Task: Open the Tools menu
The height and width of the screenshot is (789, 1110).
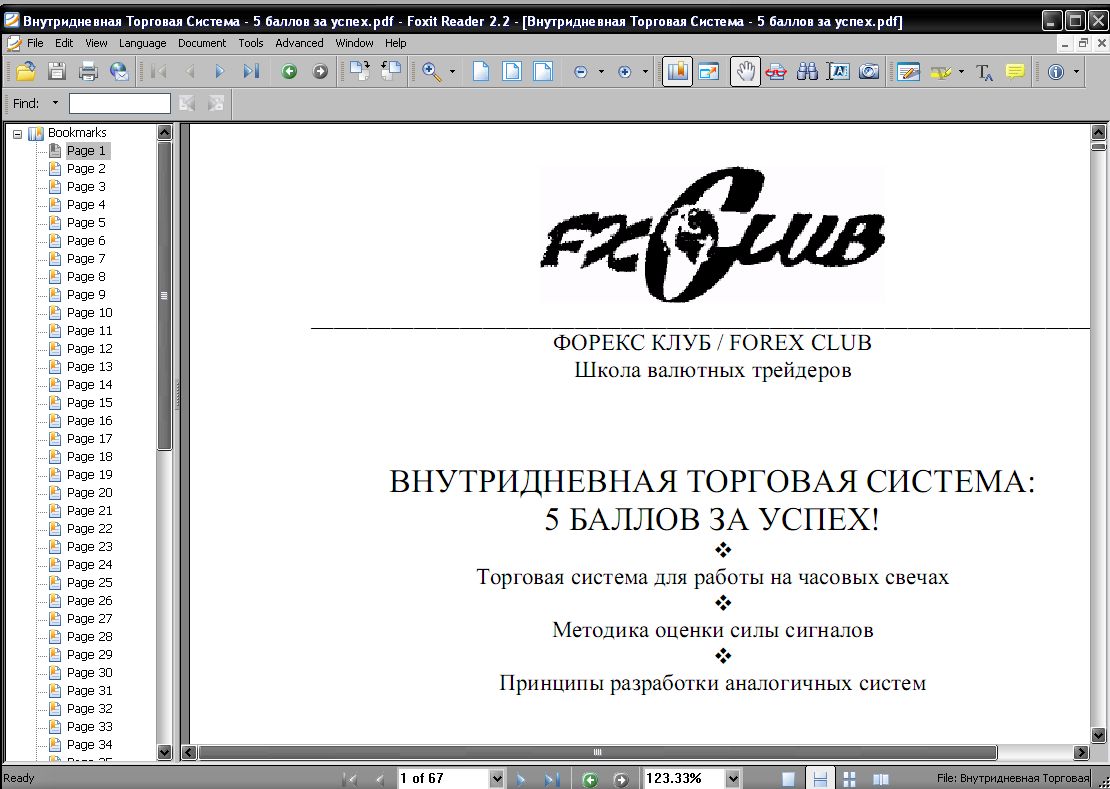Action: [251, 43]
